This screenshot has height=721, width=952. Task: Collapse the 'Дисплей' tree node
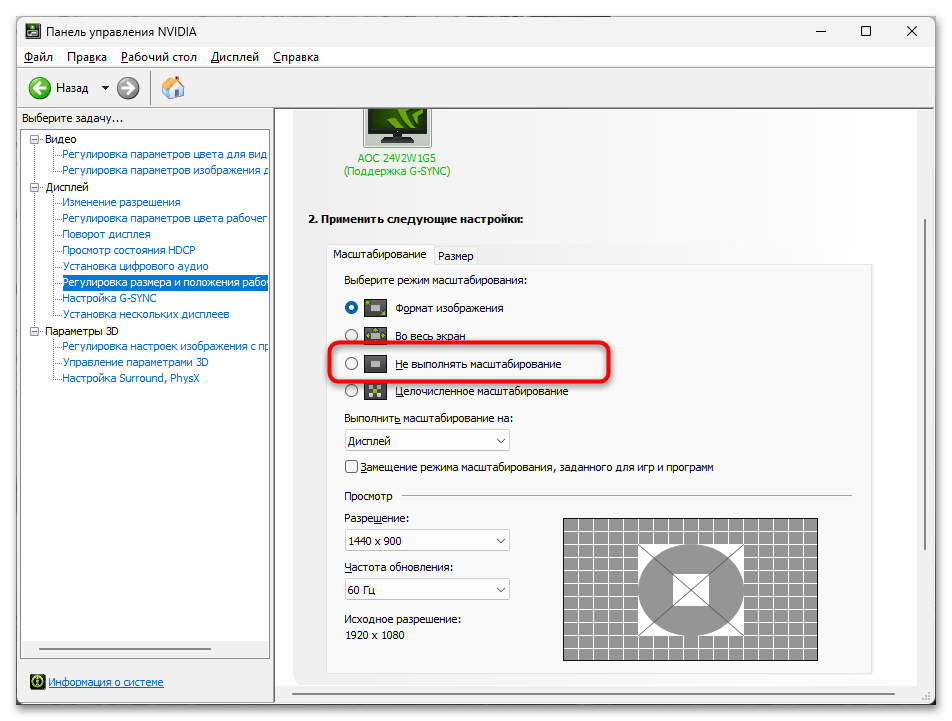35,188
